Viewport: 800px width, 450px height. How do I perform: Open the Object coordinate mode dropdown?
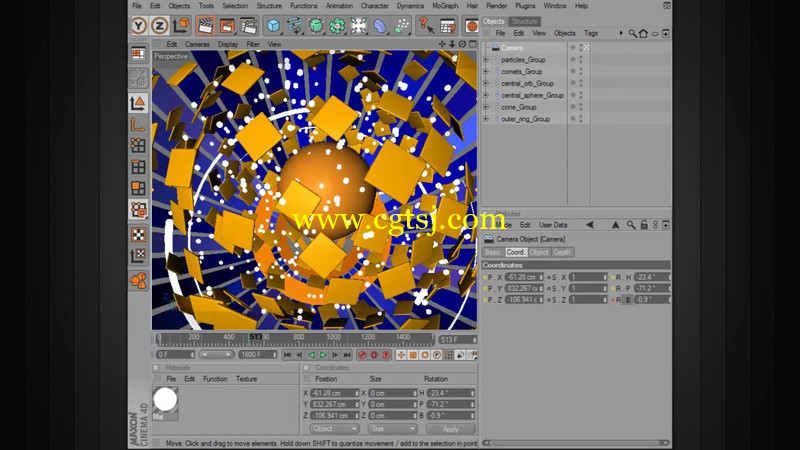334,429
